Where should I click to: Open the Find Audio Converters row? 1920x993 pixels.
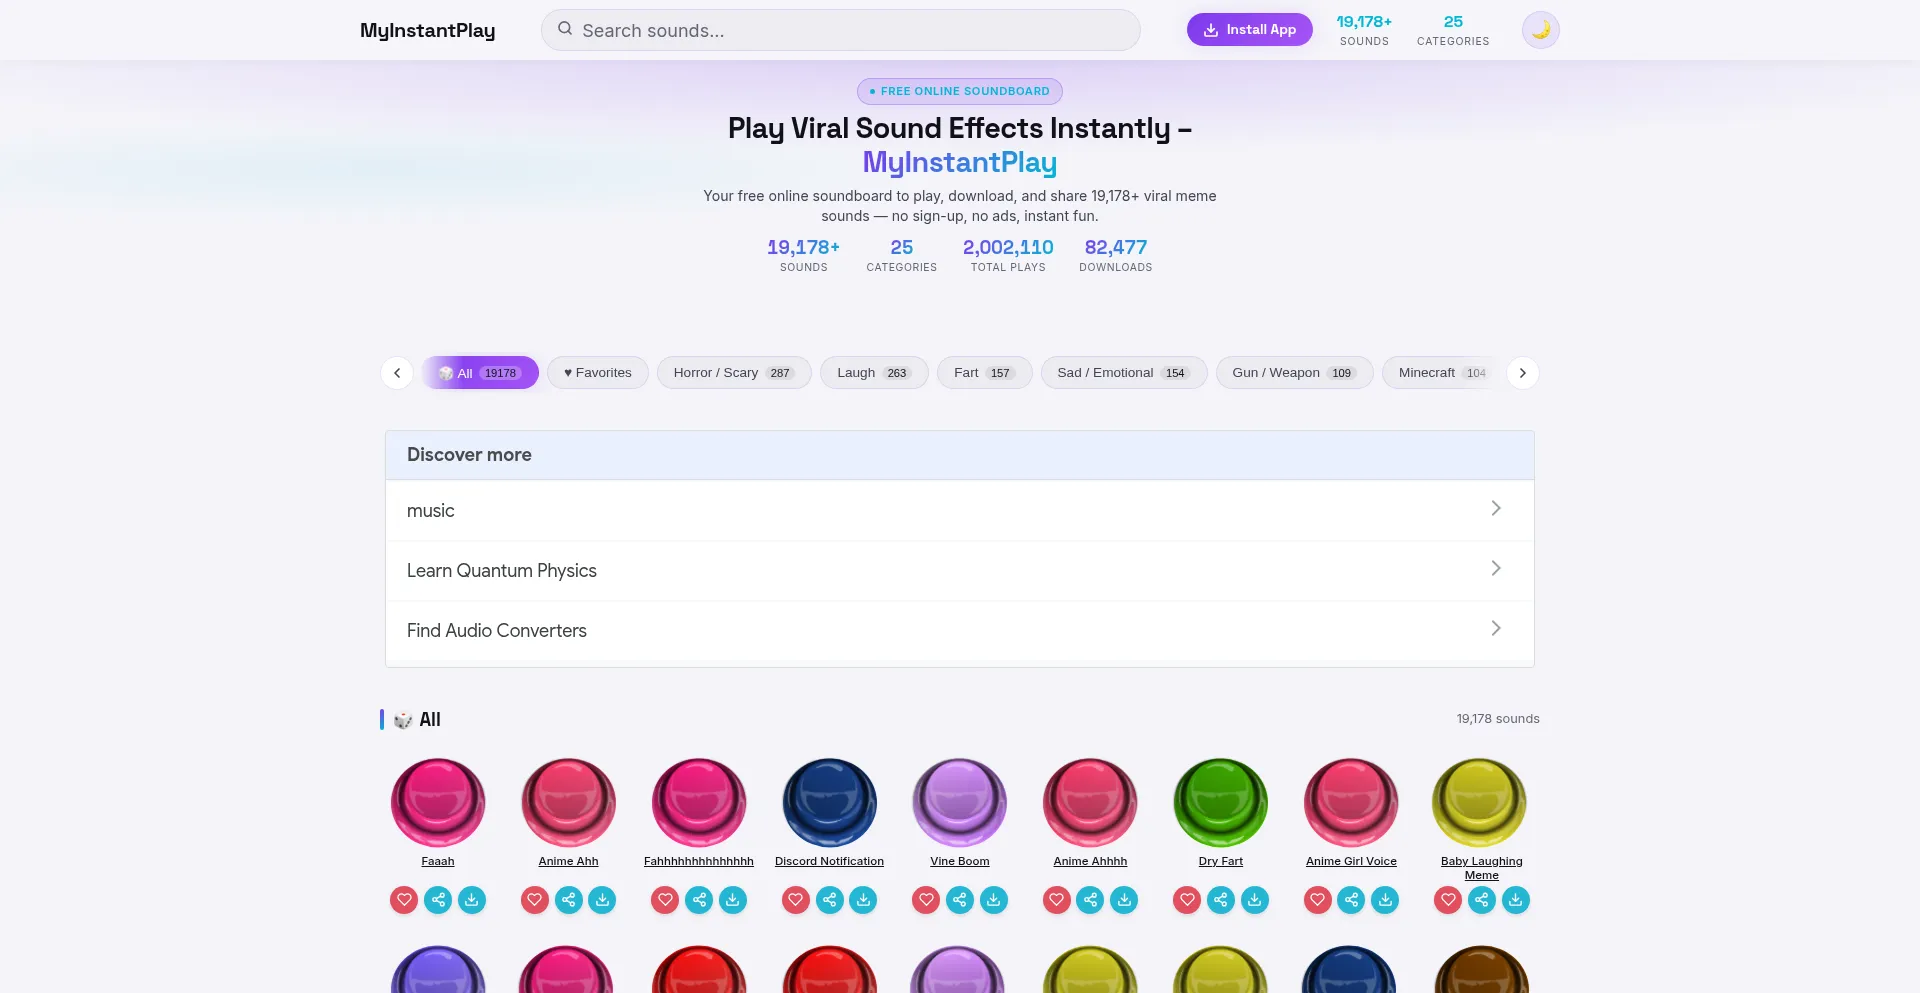pyautogui.click(x=960, y=631)
